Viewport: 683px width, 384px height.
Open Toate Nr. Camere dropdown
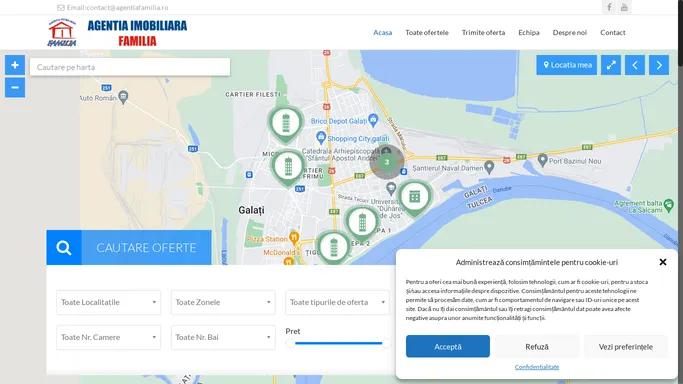tap(108, 337)
